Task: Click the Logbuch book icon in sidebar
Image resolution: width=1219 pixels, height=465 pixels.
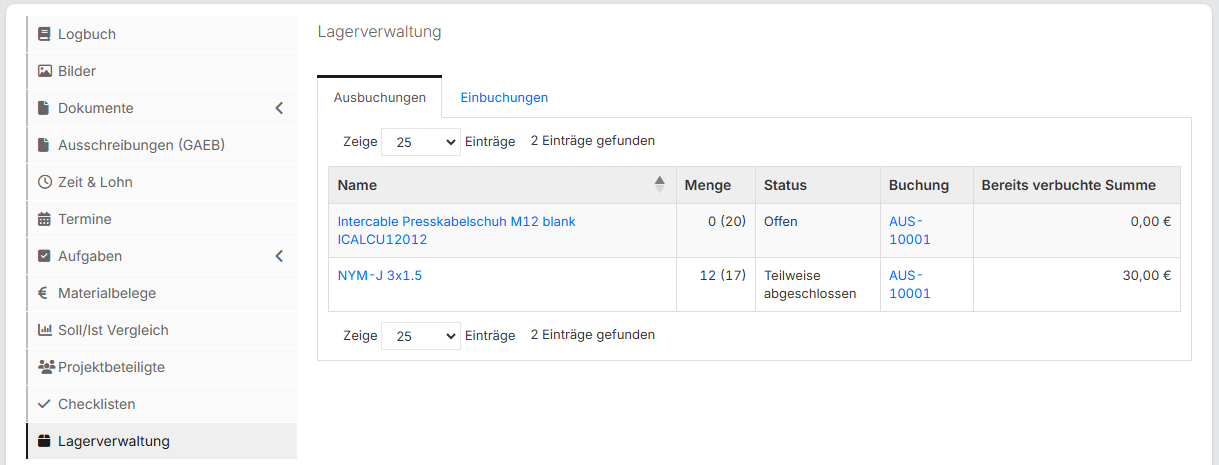Action: click(x=44, y=34)
